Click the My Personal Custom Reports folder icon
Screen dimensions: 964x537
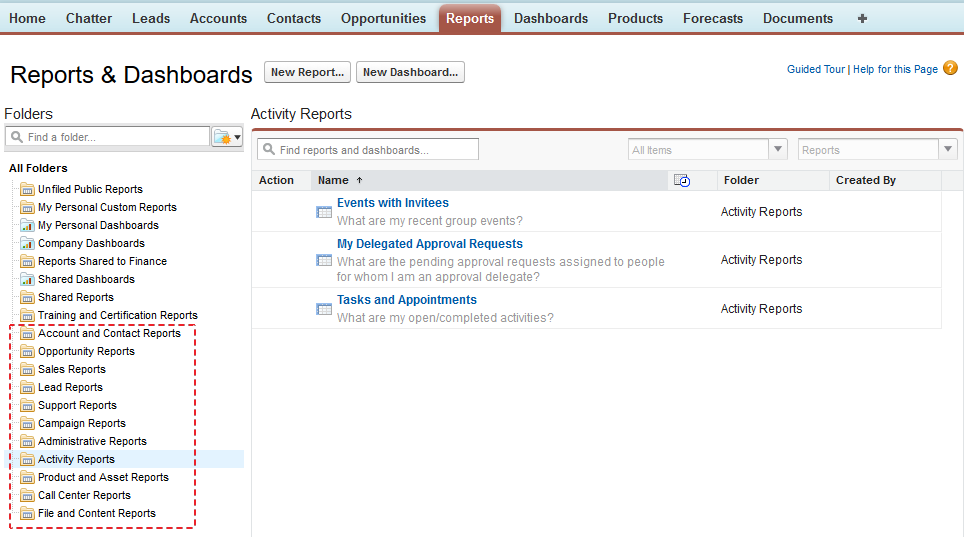[27, 207]
